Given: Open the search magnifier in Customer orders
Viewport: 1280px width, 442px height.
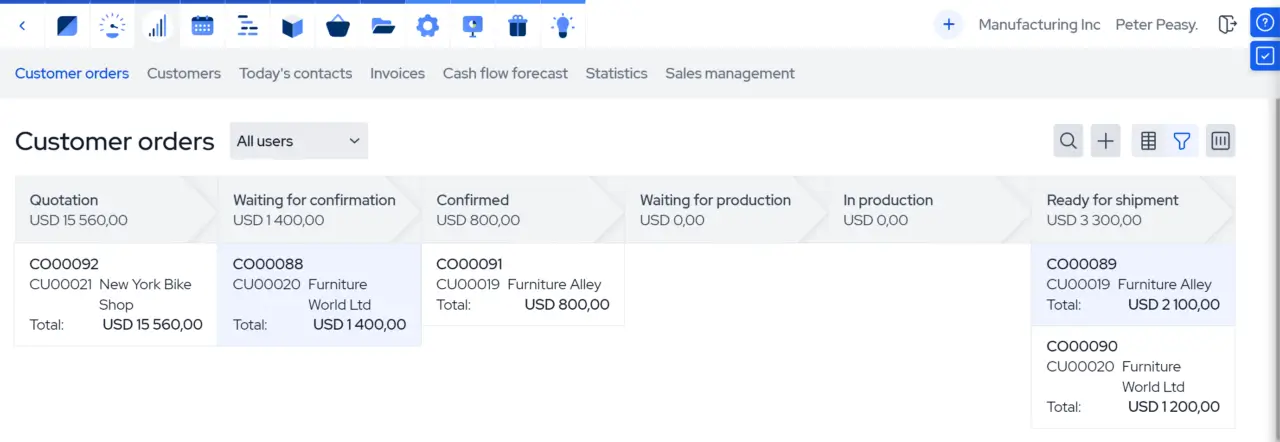Looking at the screenshot, I should tap(1068, 141).
